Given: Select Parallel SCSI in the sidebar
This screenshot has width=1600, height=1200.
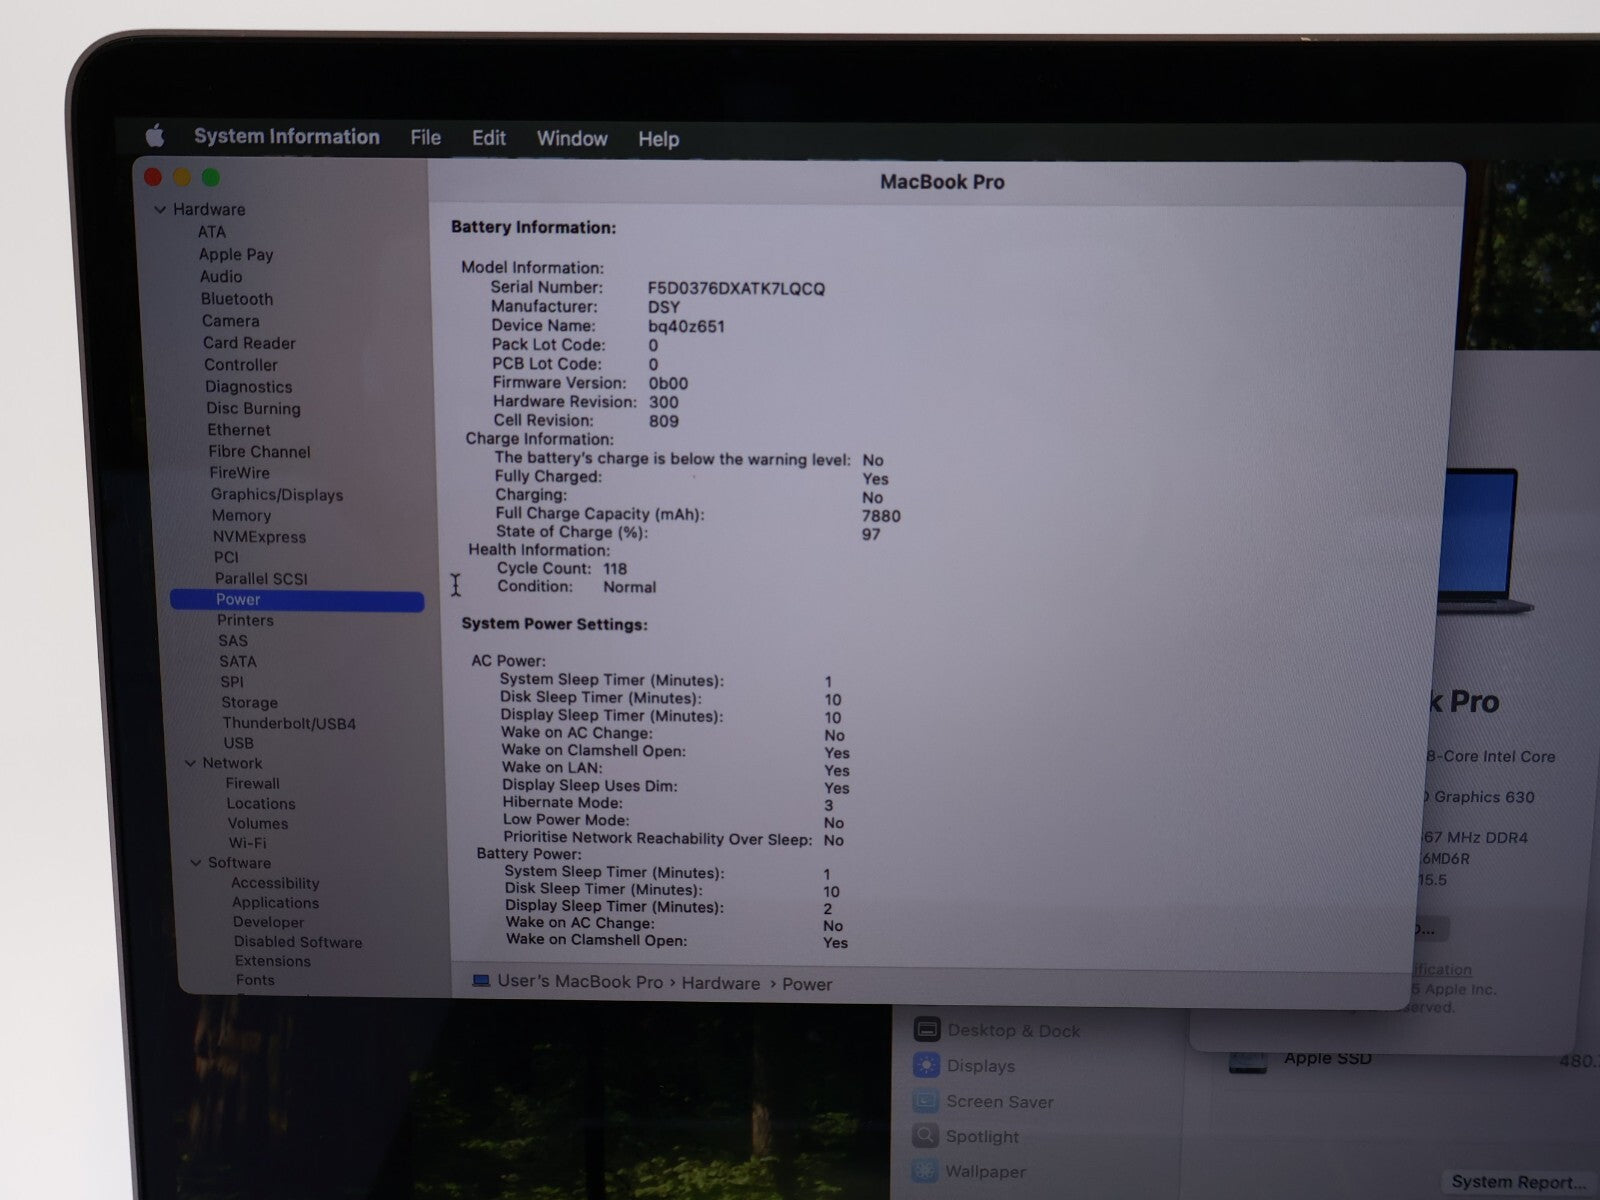Looking at the screenshot, I should (261, 579).
